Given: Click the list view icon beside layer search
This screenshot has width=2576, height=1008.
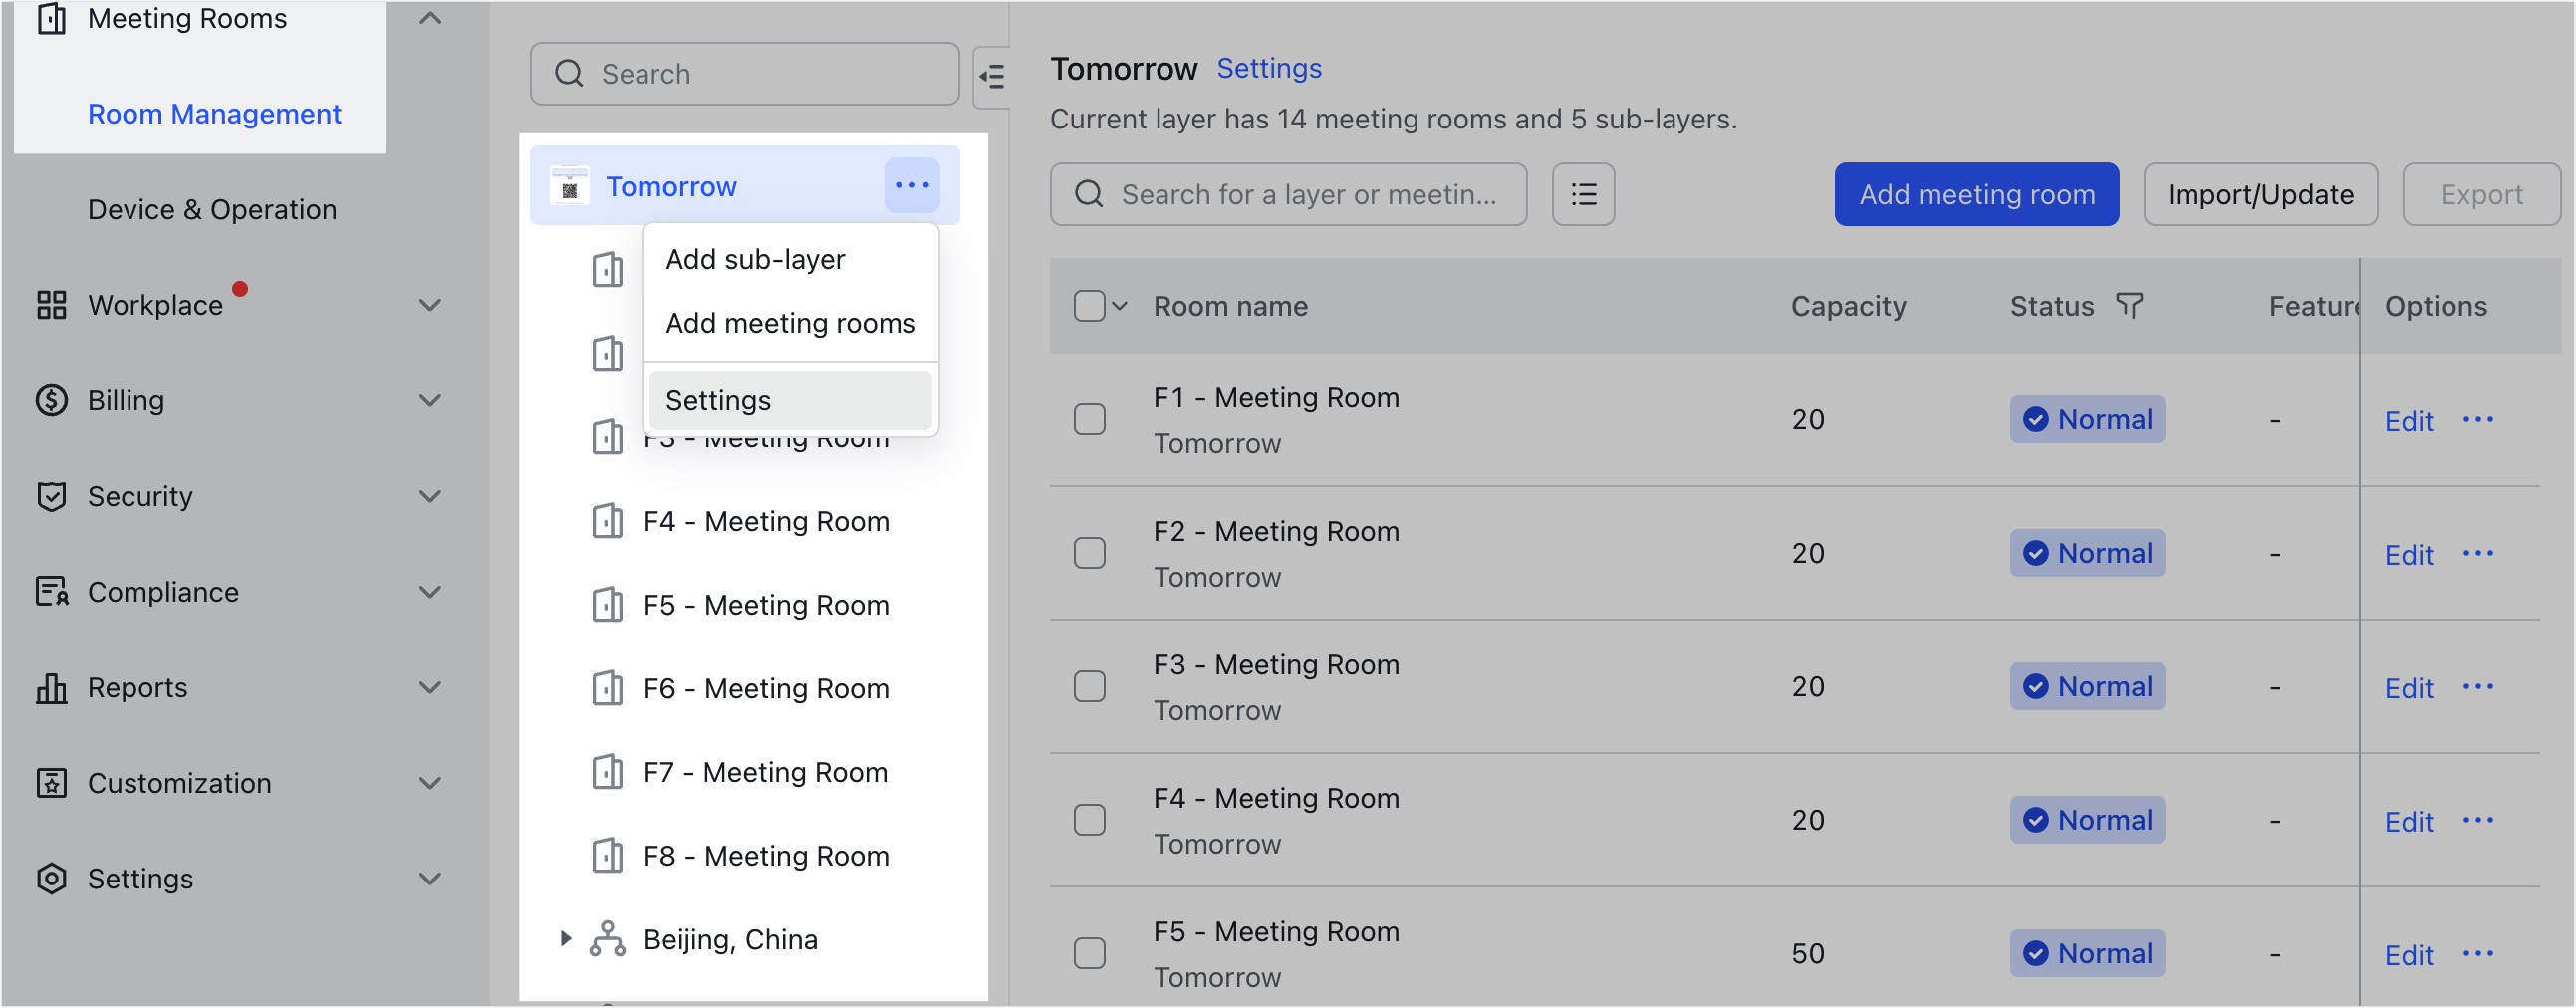Looking at the screenshot, I should pyautogui.click(x=1583, y=194).
